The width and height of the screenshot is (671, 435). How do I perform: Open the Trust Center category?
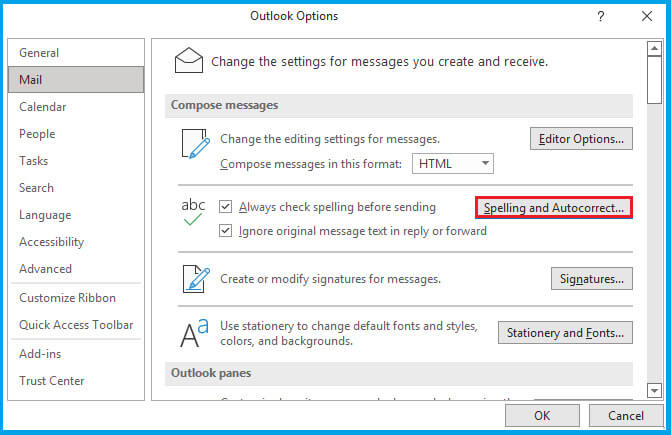click(x=76, y=381)
